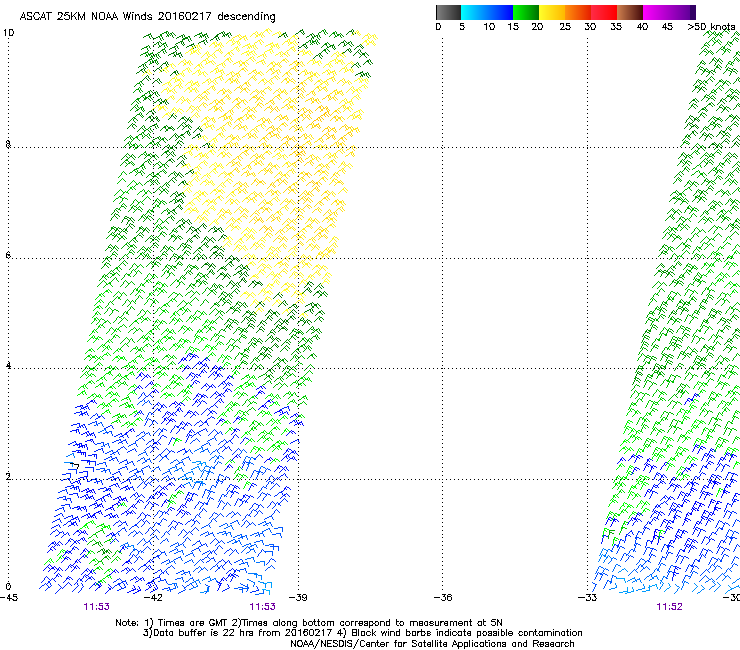The height and width of the screenshot is (650, 740).
Task: Click the latitude axis label '8'
Action: pyautogui.click(x=8, y=144)
